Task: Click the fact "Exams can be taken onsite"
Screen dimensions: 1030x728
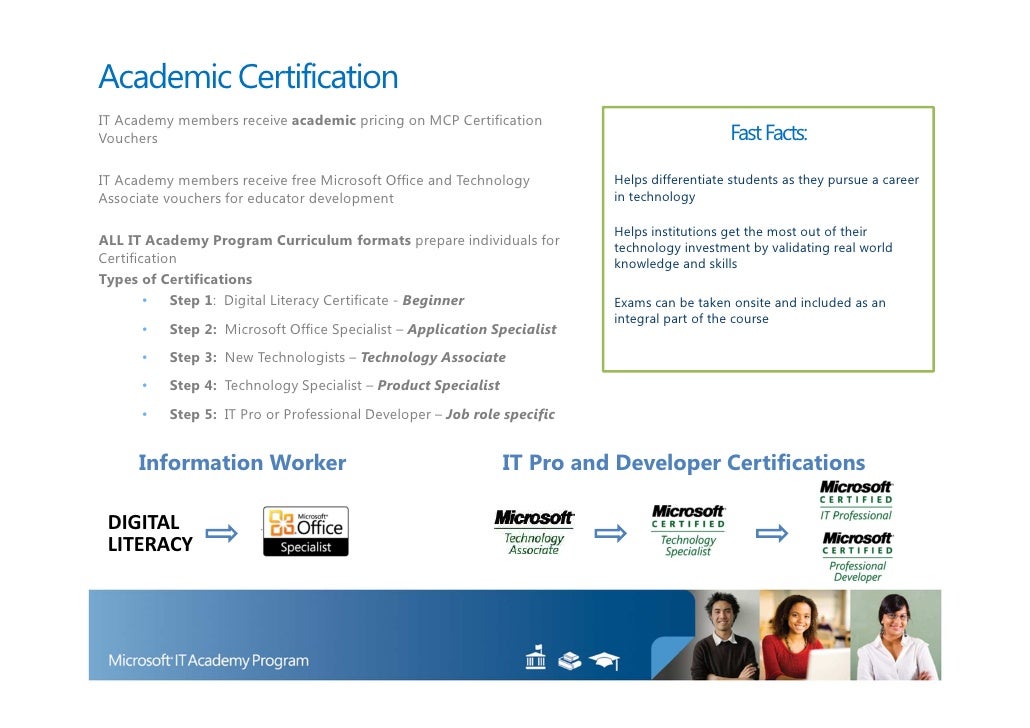Action: (750, 311)
